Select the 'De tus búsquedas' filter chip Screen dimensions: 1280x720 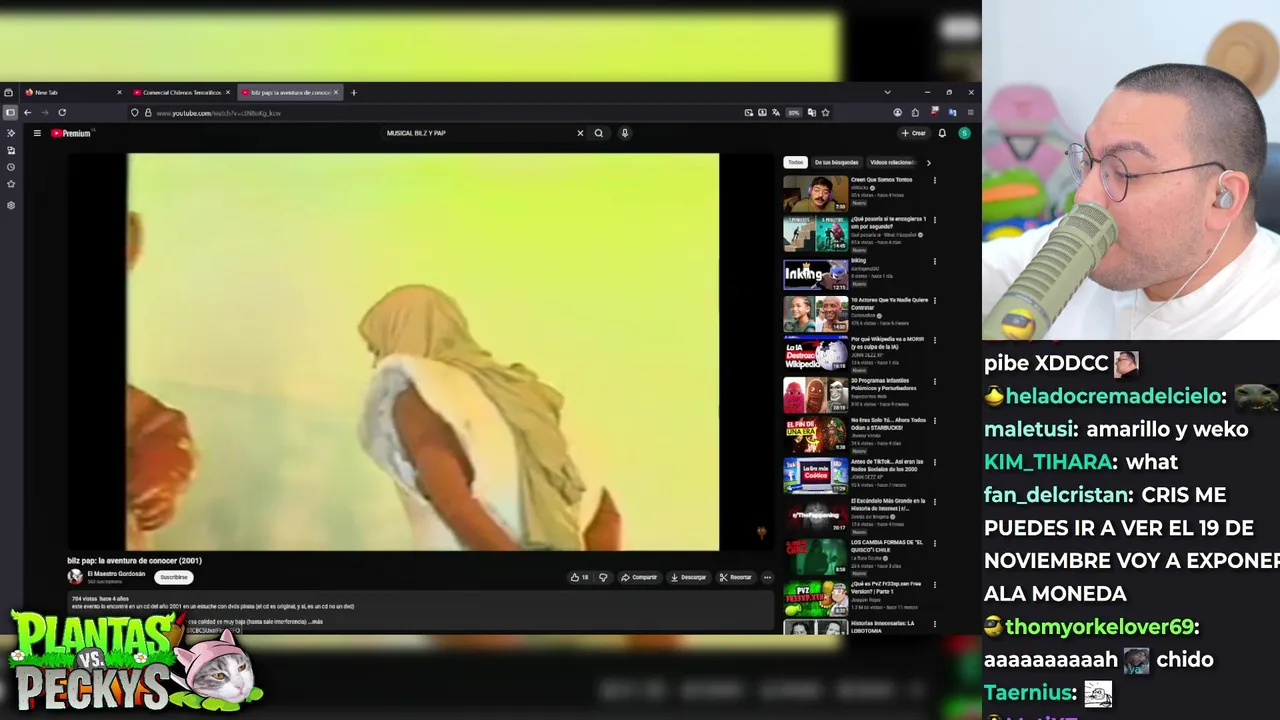[836, 162]
